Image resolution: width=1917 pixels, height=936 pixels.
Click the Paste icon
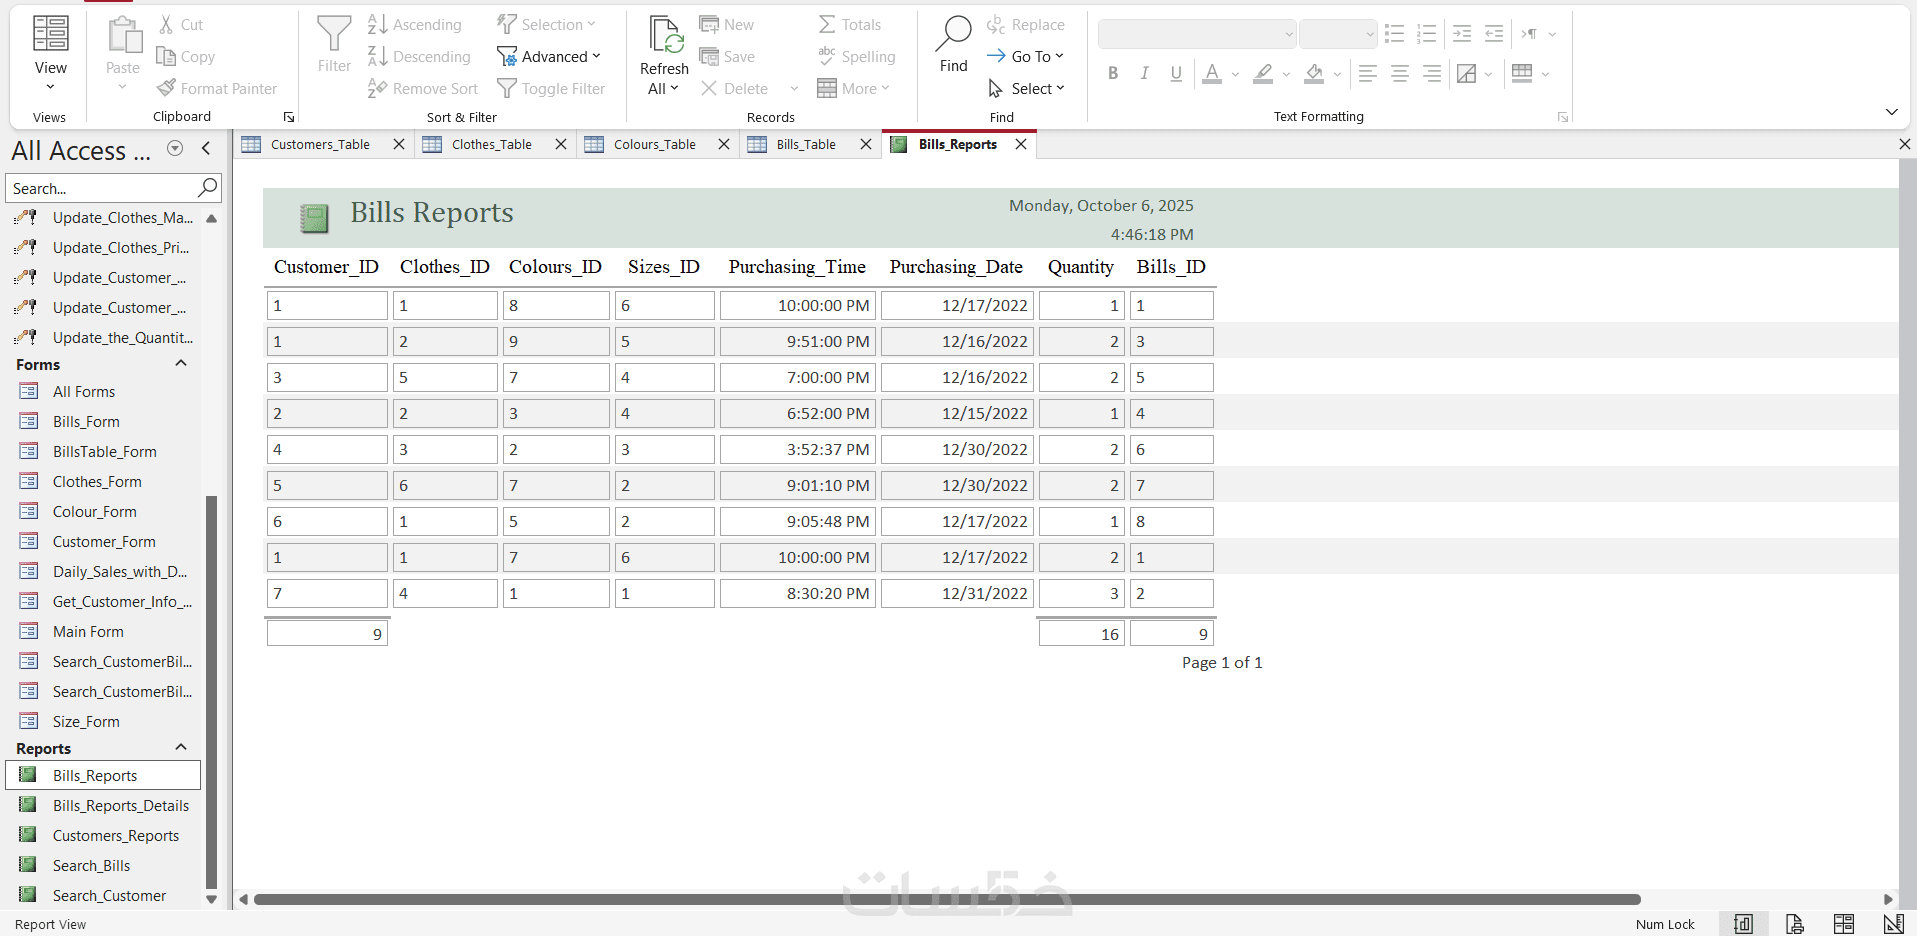(x=124, y=36)
